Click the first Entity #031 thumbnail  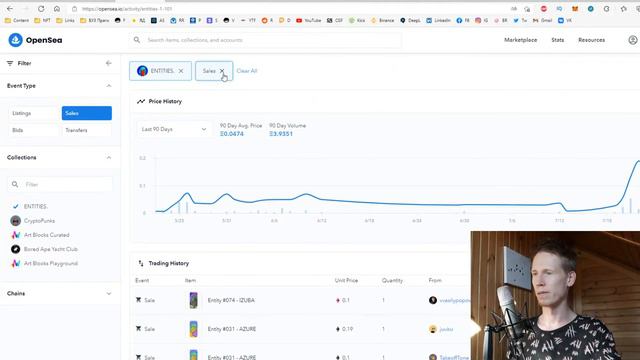[193, 329]
